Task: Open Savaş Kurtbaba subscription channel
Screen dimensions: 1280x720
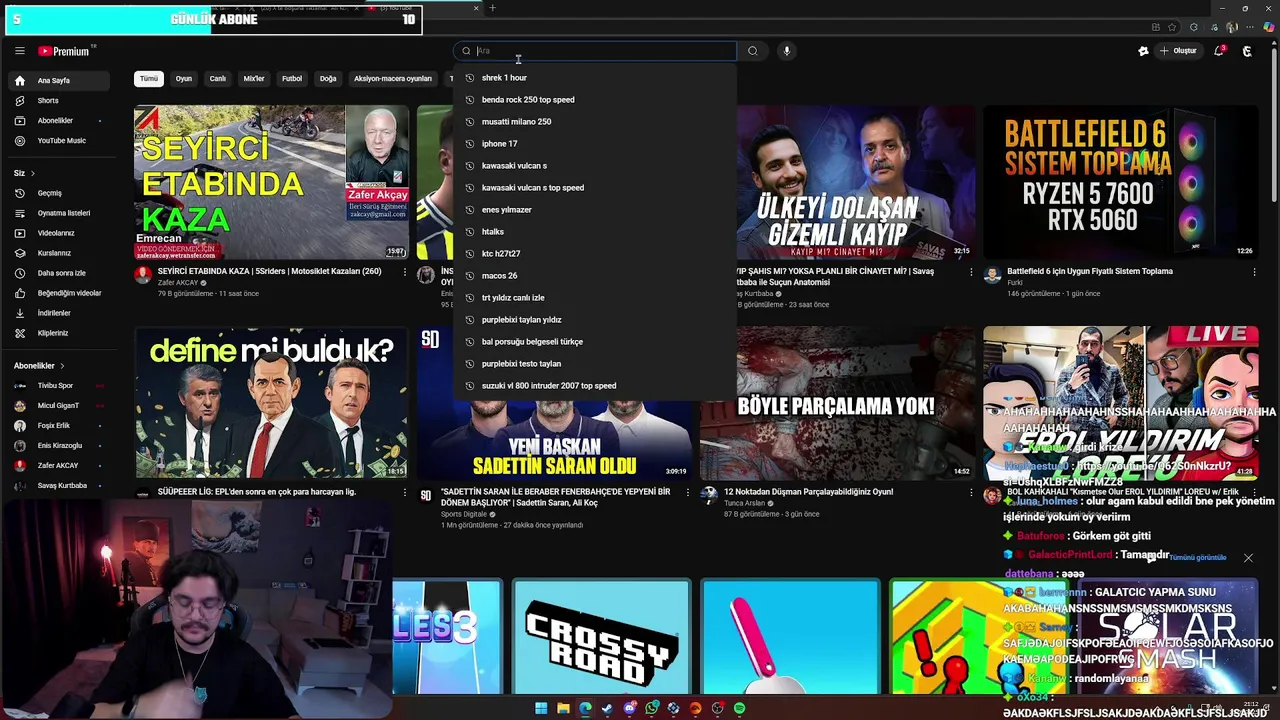Action: pyautogui.click(x=58, y=485)
